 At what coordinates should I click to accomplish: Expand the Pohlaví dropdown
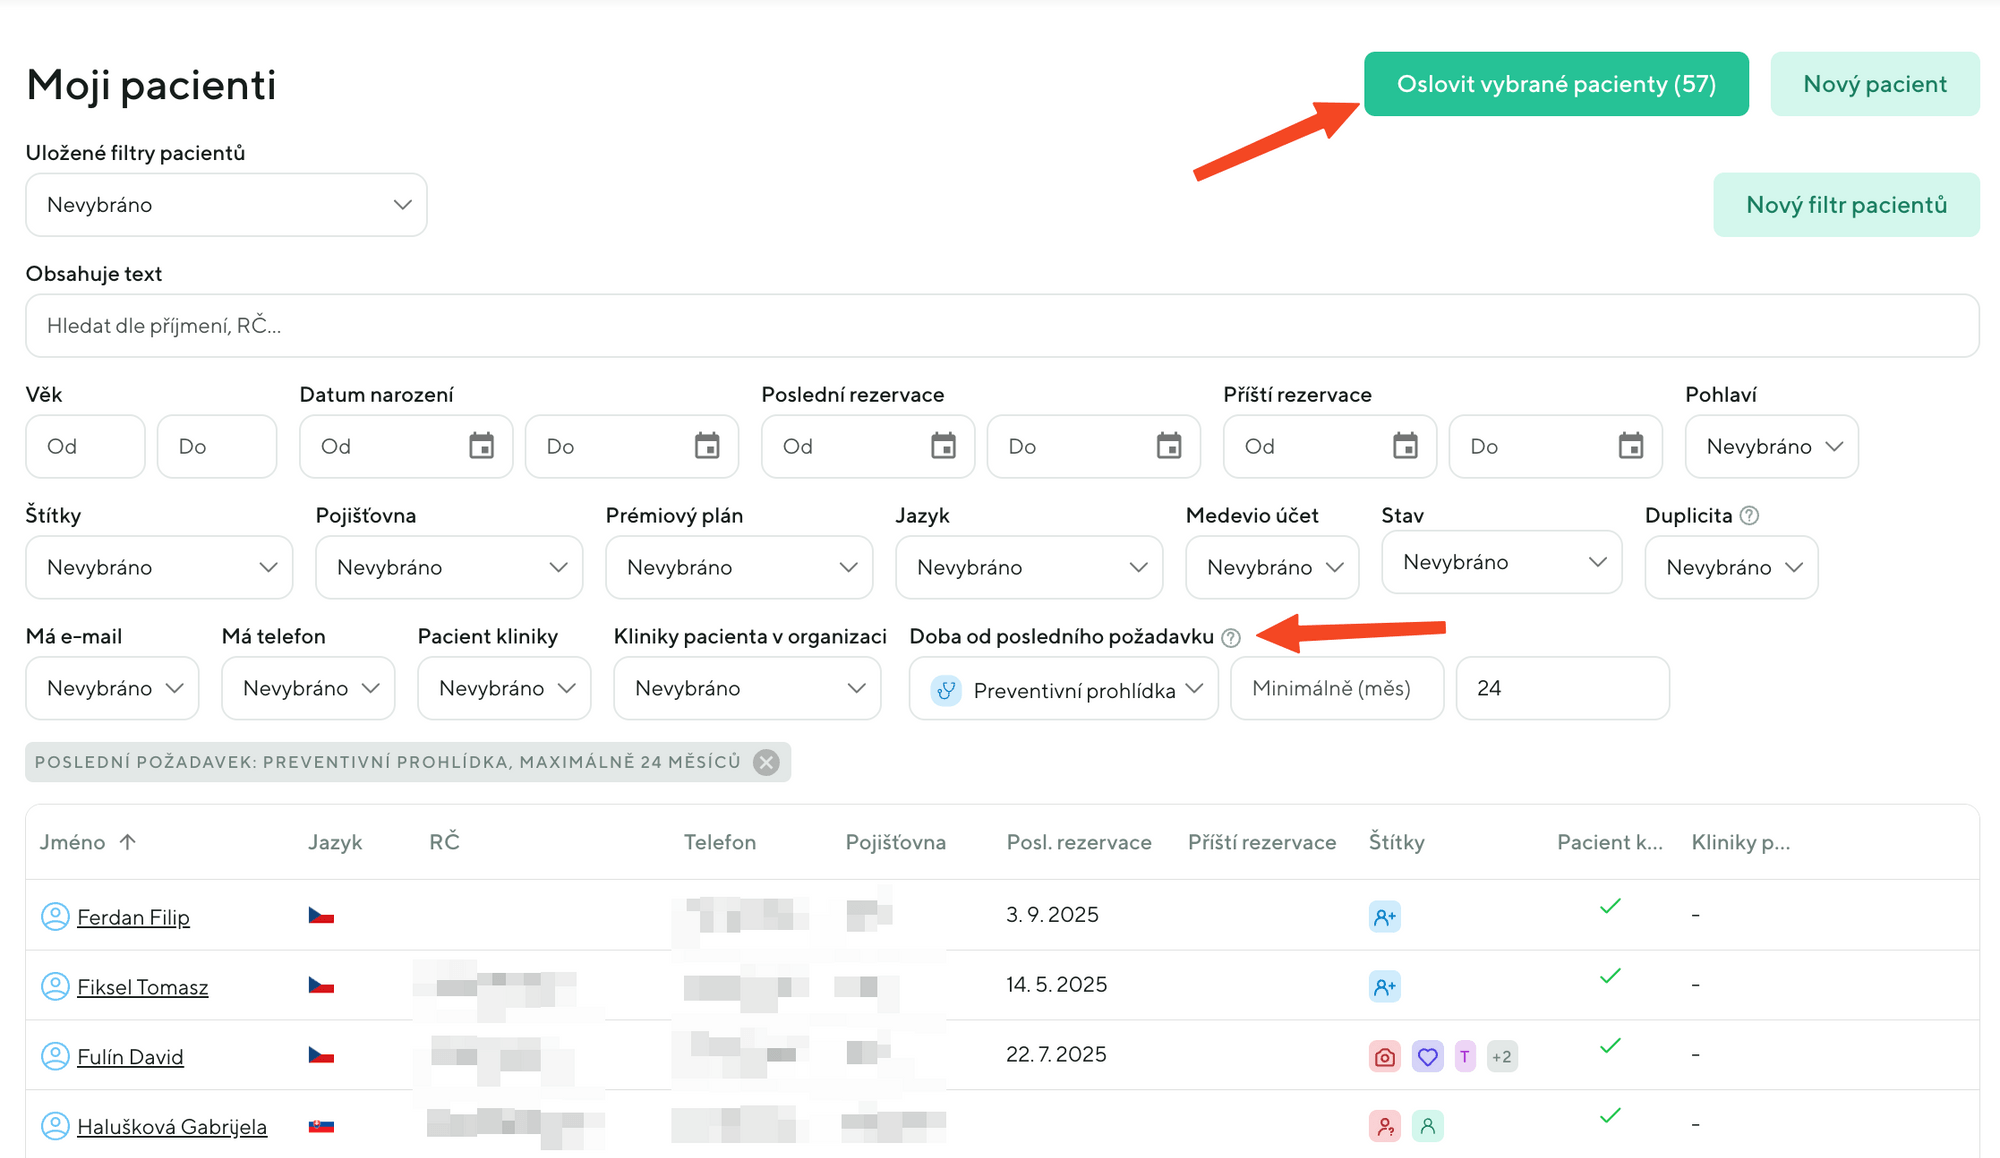tap(1771, 447)
